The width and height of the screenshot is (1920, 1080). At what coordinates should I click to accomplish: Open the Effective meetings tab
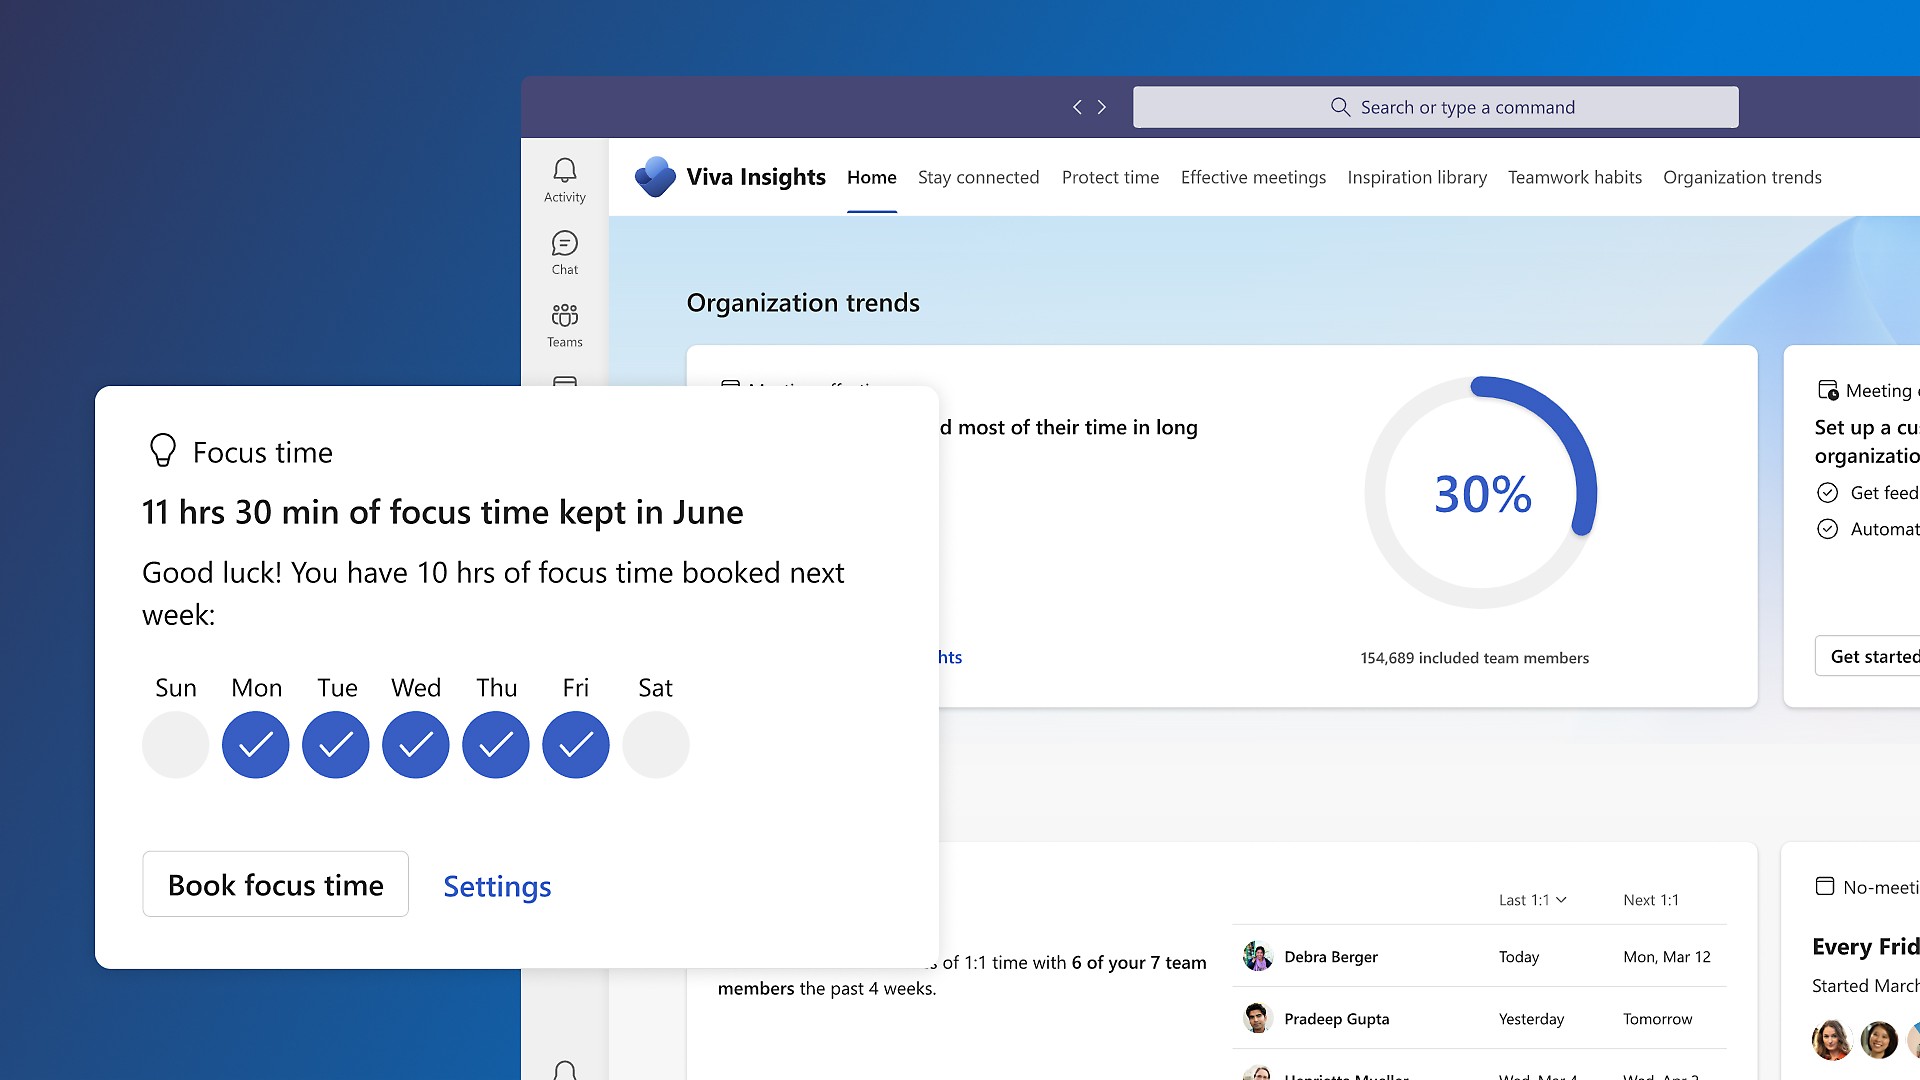1253,177
